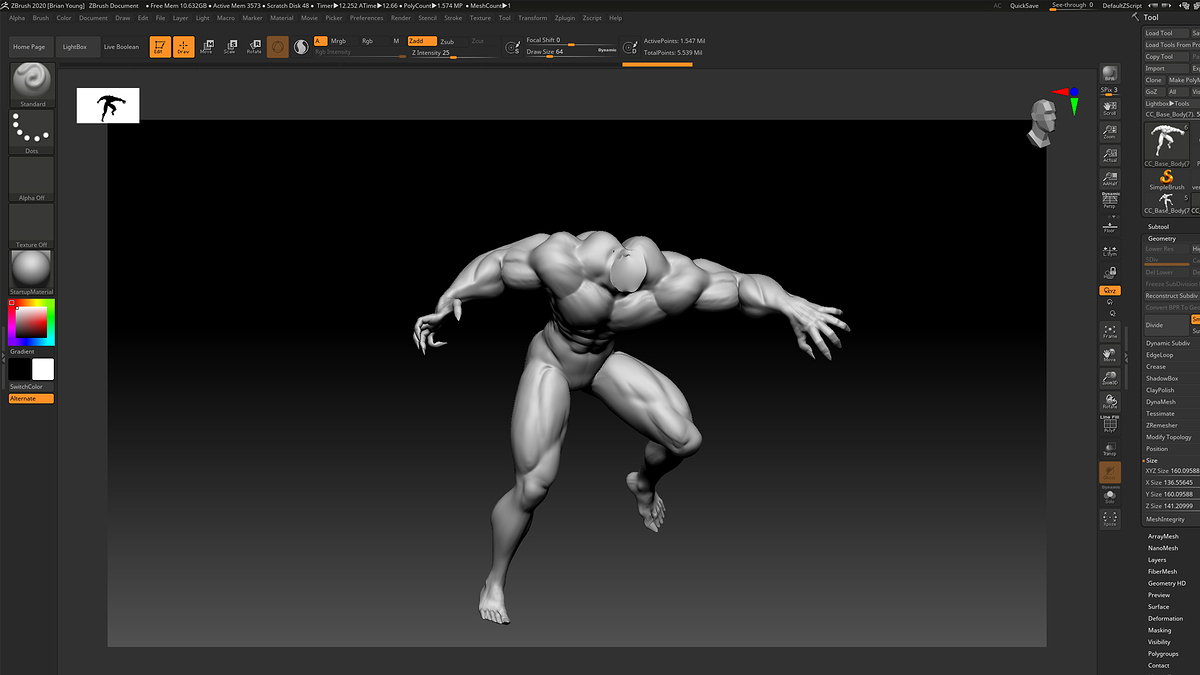Click the BPR render button

[x=1109, y=75]
